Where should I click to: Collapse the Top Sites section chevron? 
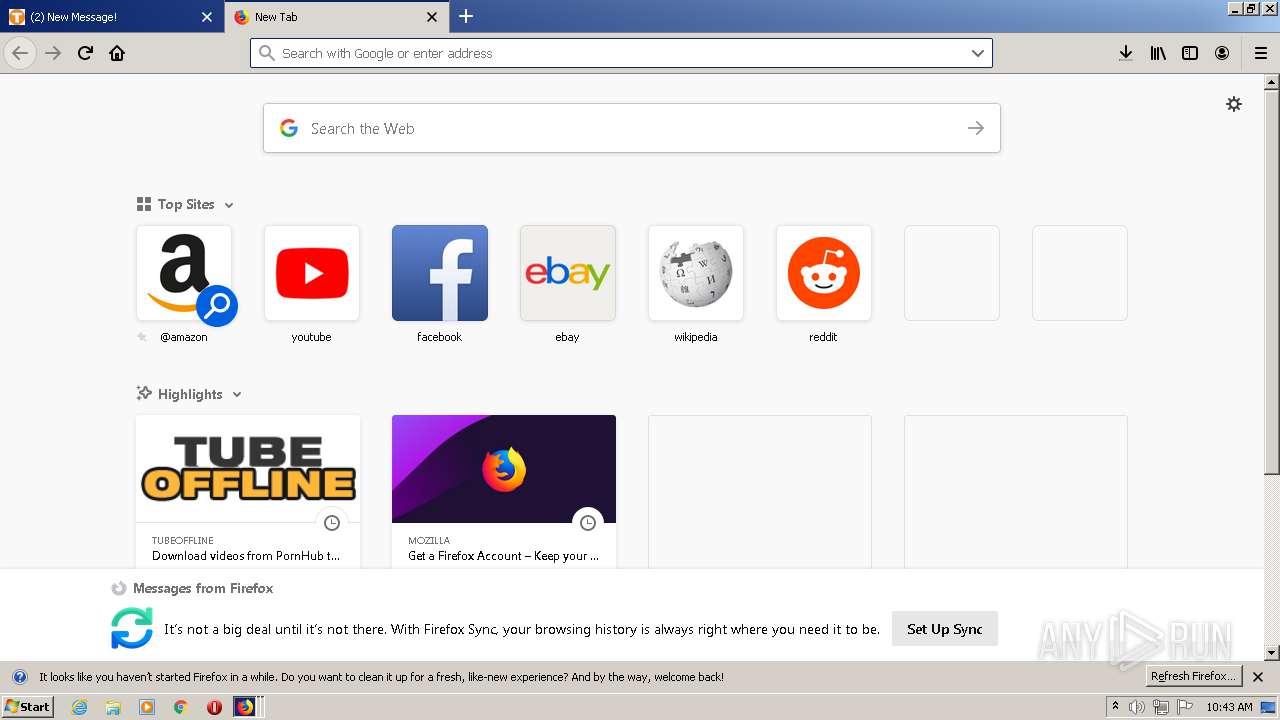[229, 205]
